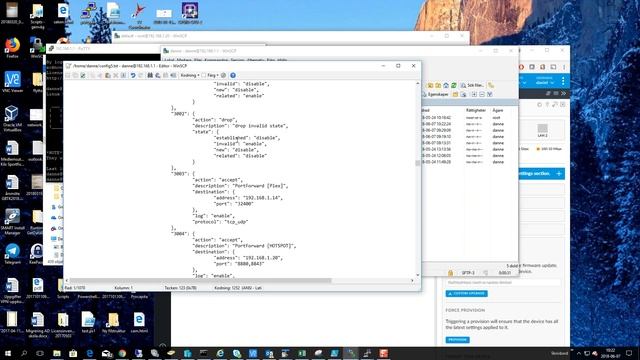Screen dimensions: 640x360
Task: Click the taskbar search magnifier icon
Action: [24, 353]
